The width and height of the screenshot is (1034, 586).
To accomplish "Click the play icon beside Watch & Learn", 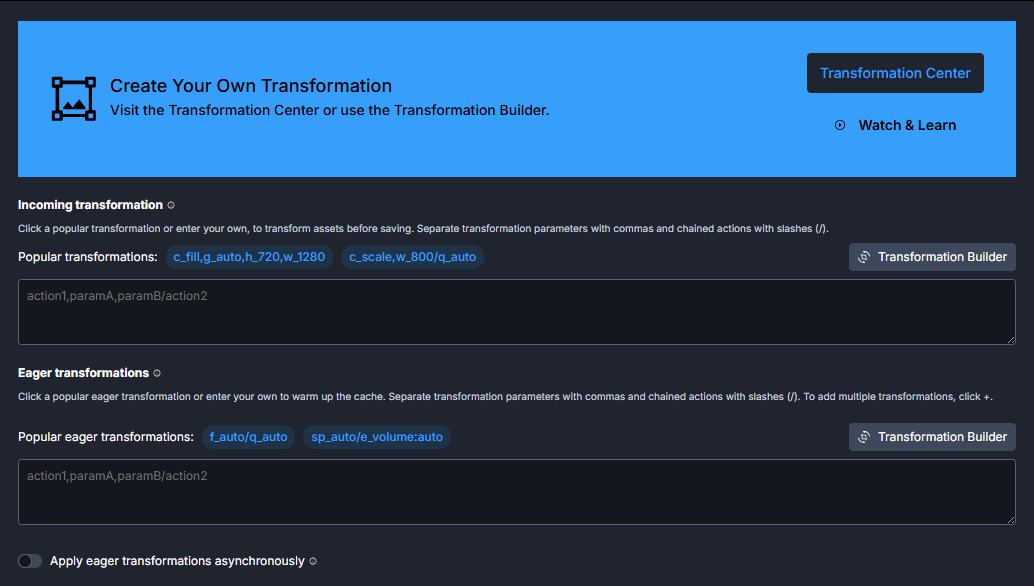I will [x=840, y=125].
